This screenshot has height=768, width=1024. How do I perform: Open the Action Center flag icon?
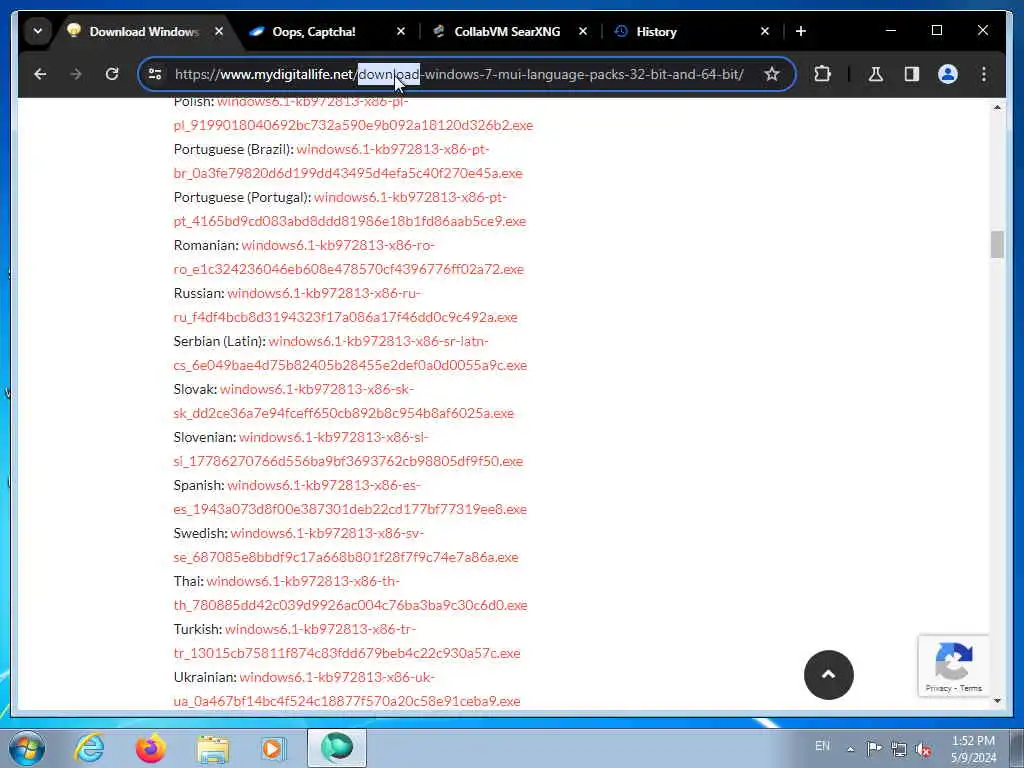874,749
